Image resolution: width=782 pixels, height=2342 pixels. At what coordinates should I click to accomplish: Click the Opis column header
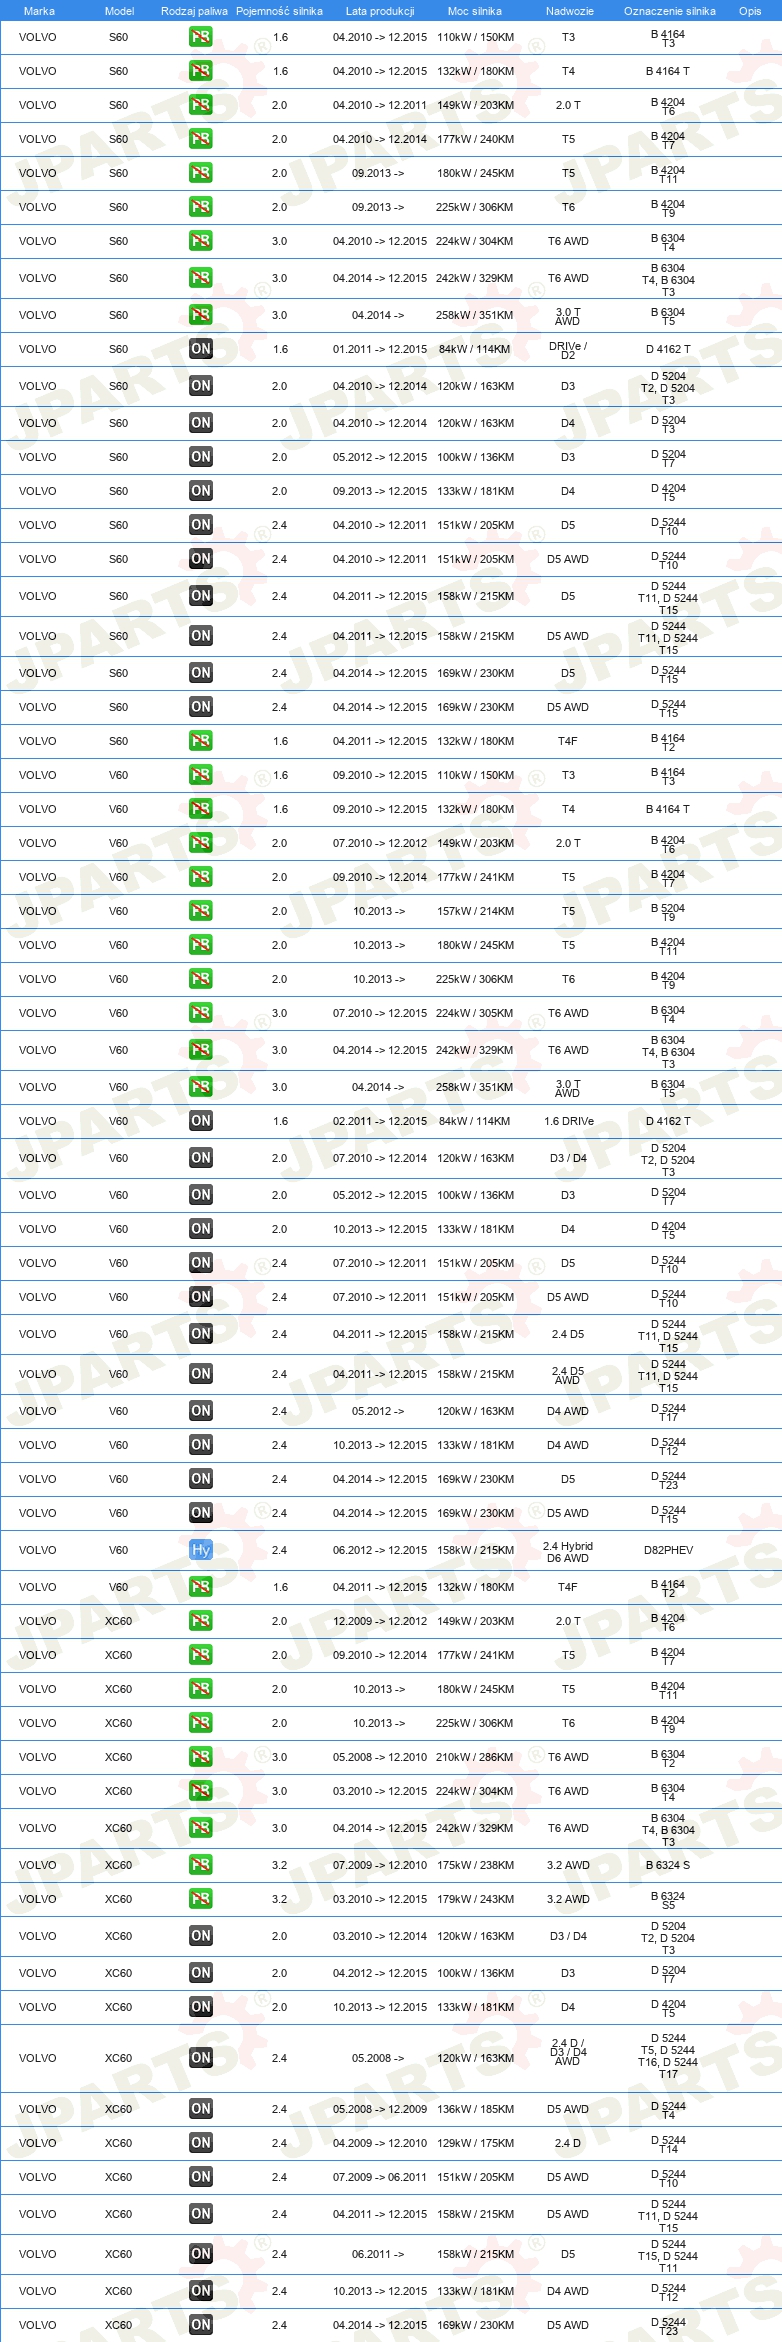[x=750, y=11]
